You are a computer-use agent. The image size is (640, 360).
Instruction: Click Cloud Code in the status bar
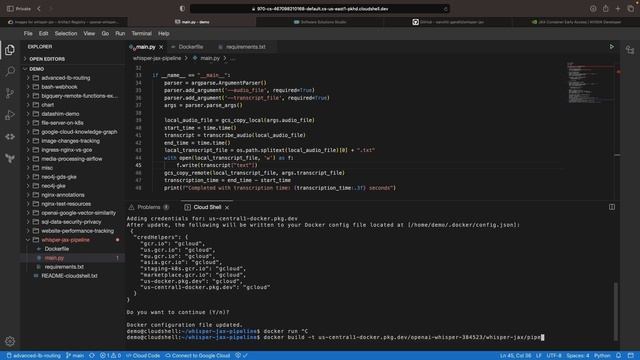143,356
